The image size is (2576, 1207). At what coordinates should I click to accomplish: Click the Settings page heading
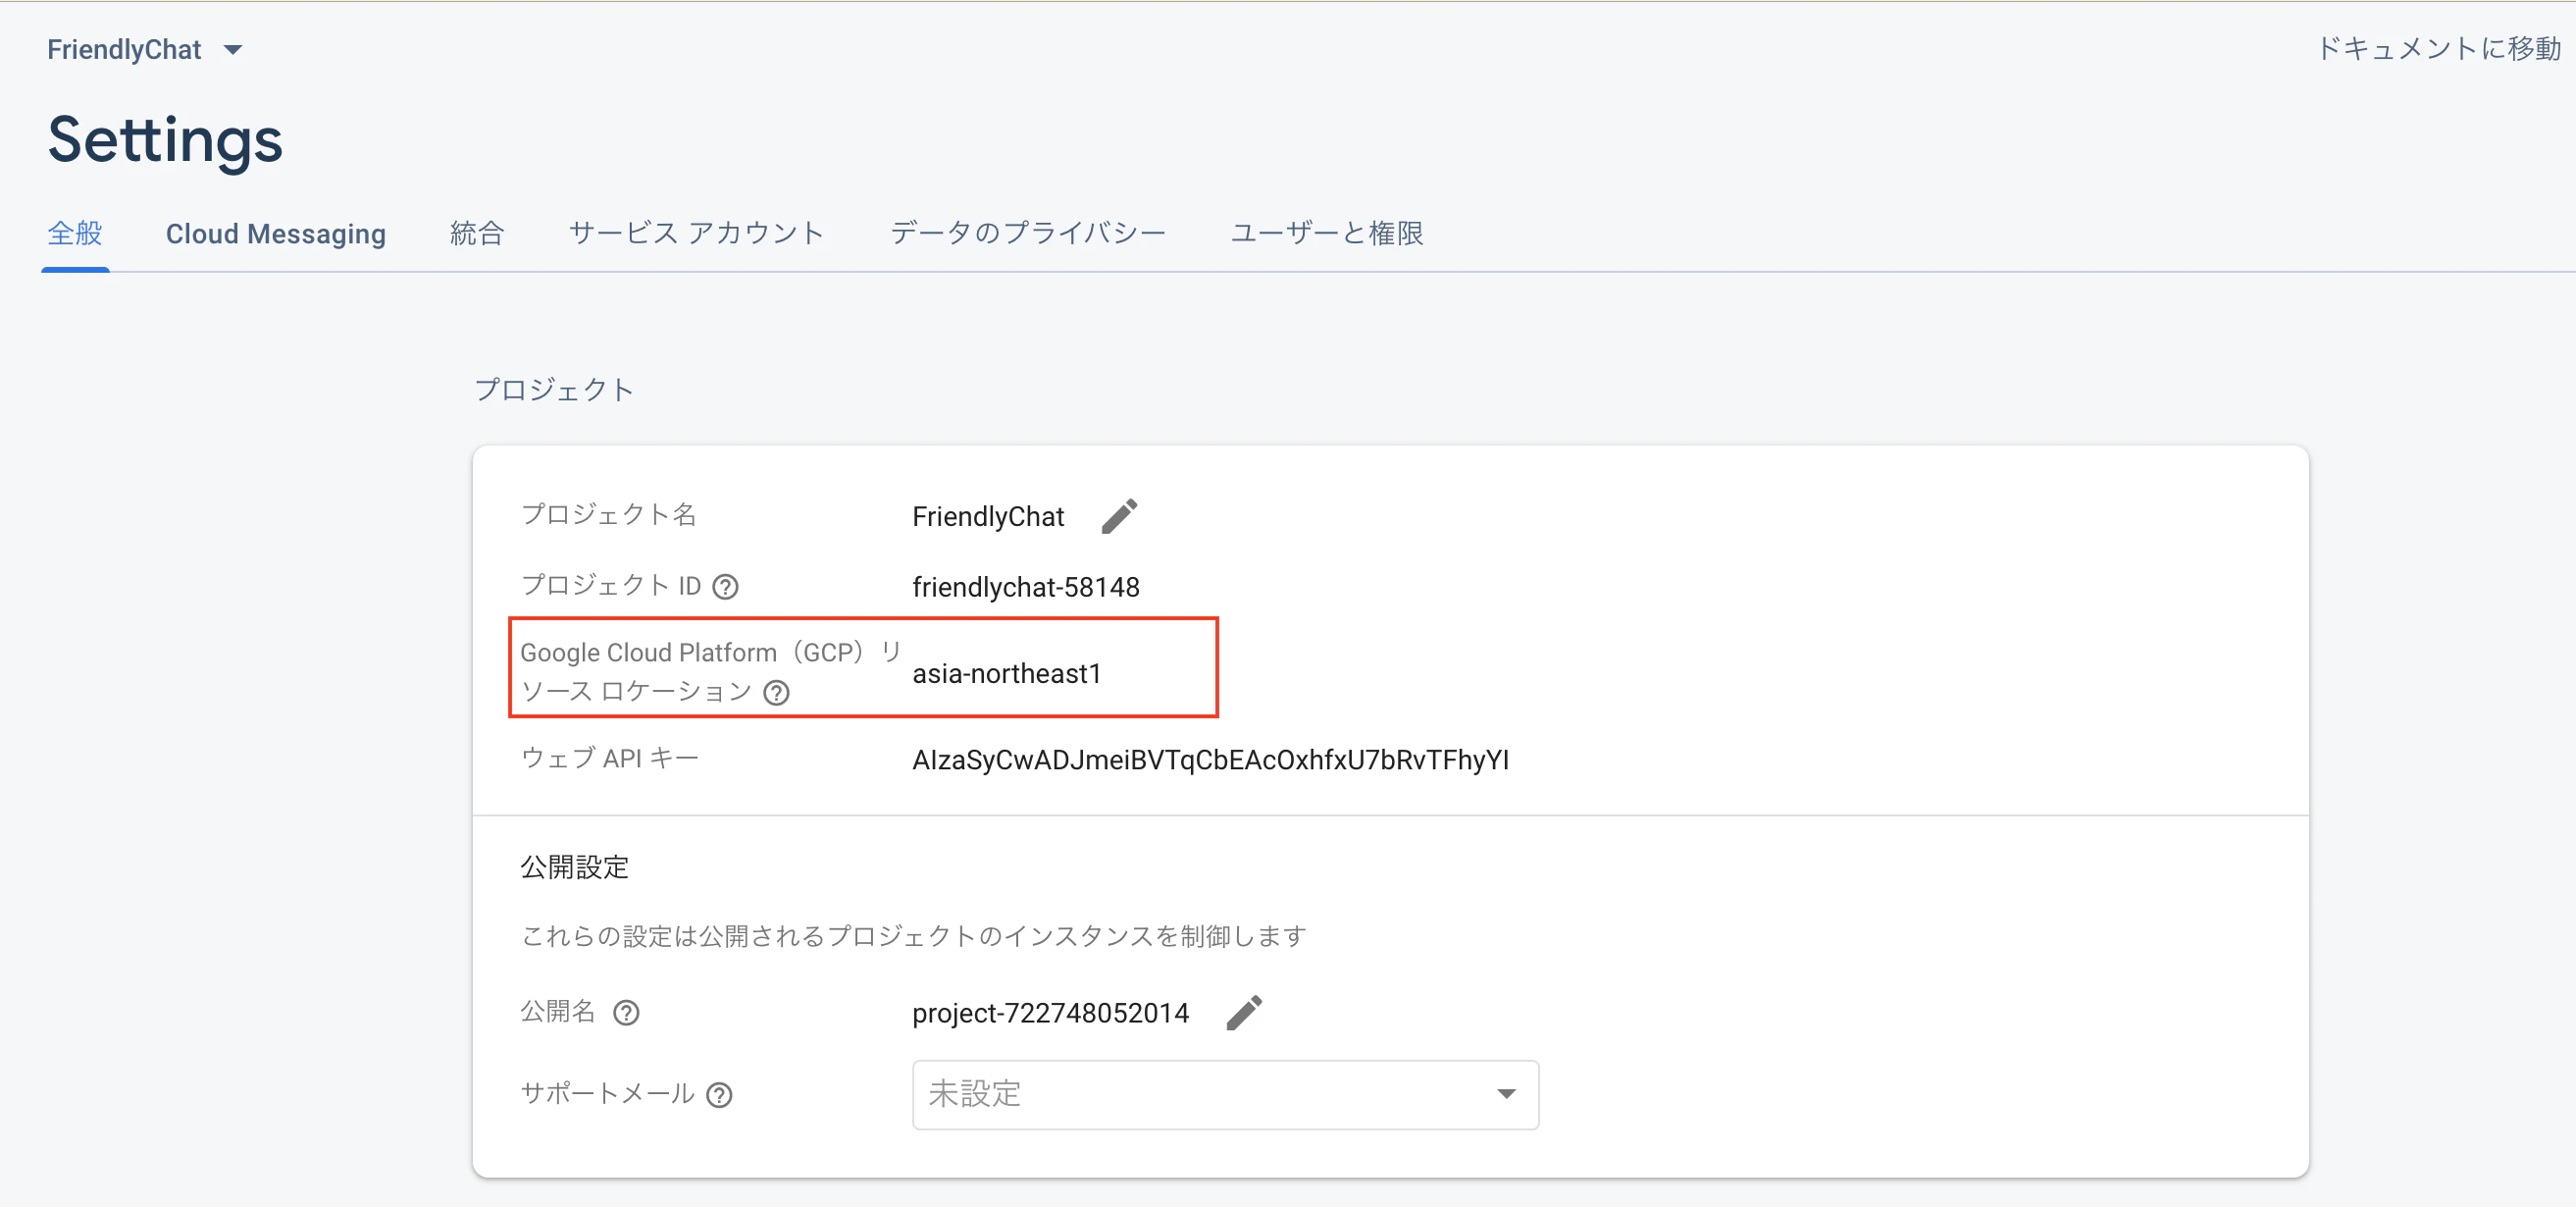pos(165,139)
